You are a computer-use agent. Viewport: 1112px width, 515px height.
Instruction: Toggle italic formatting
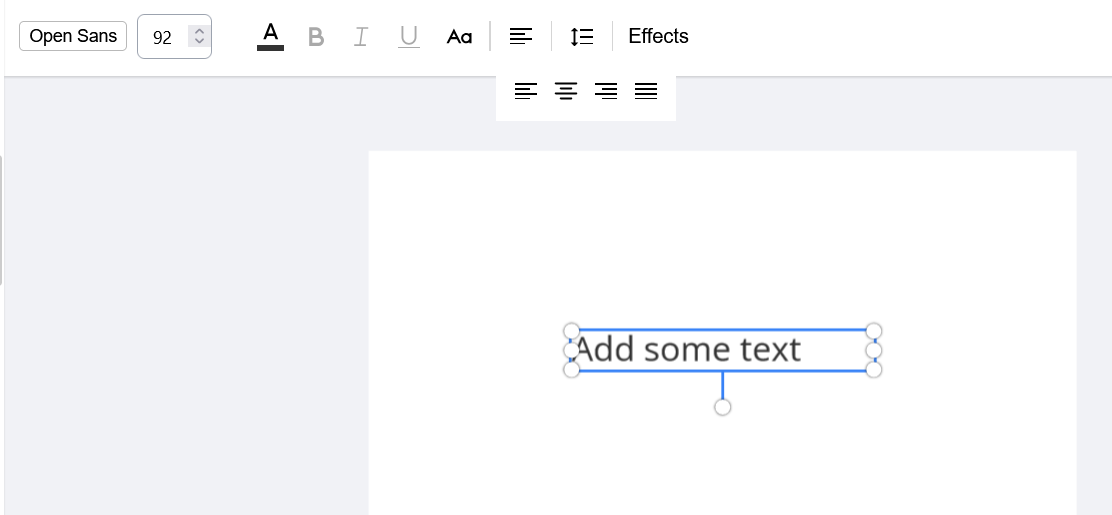tap(361, 37)
